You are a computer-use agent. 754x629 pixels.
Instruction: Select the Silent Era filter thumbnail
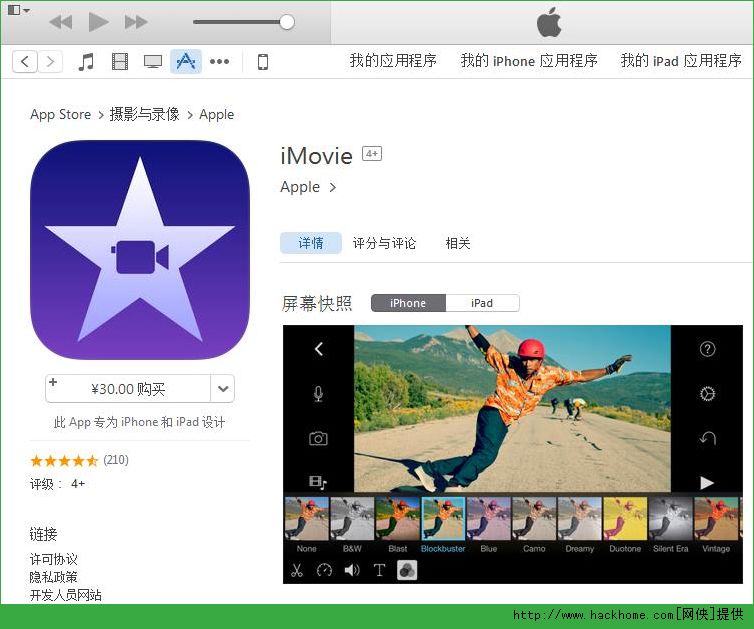(x=671, y=519)
